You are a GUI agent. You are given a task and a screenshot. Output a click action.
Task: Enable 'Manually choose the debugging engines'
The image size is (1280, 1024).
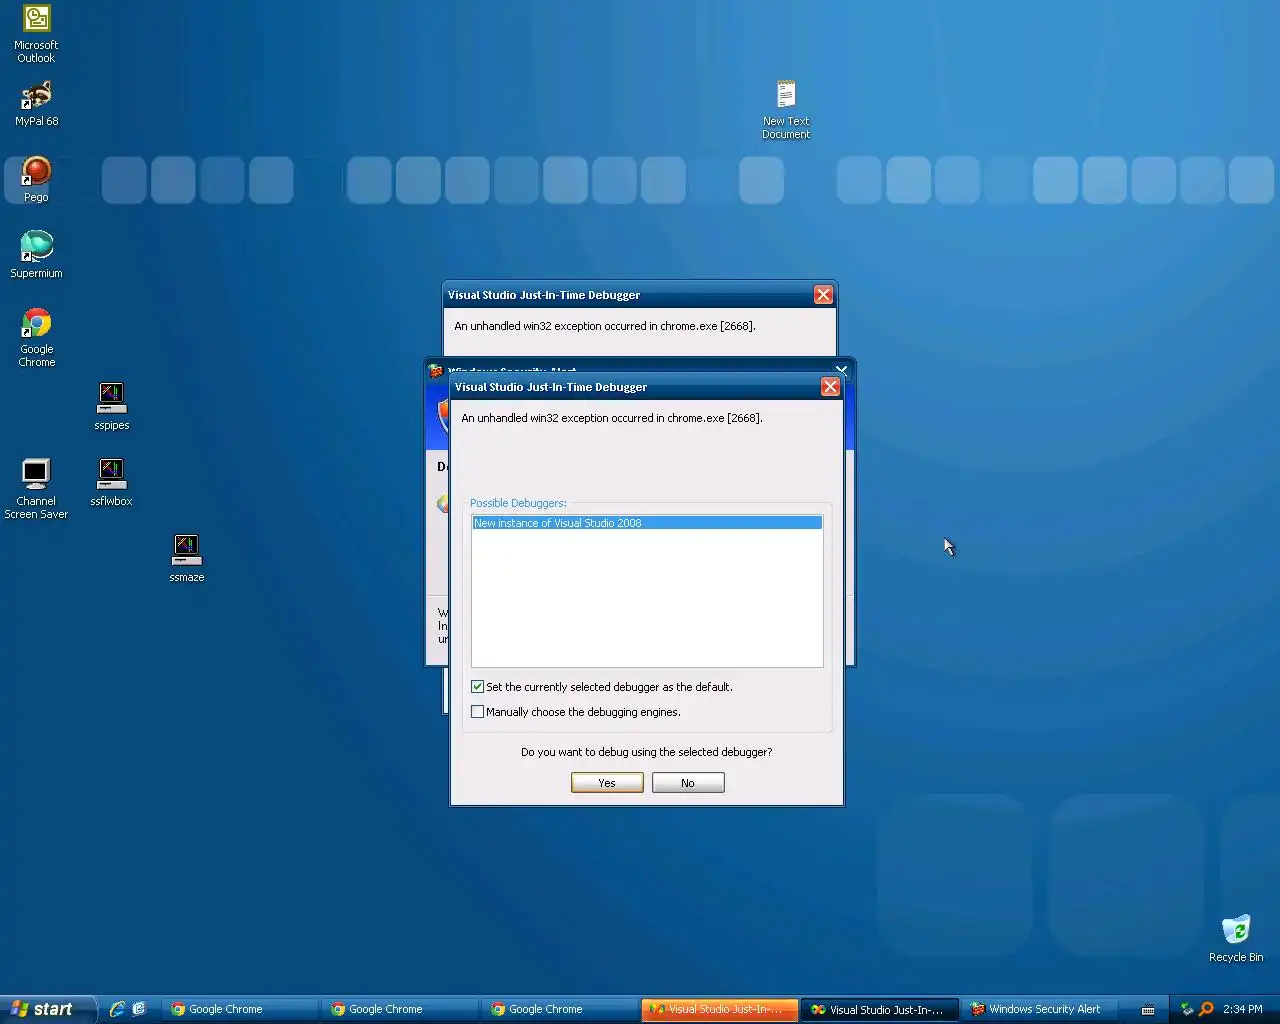point(576,712)
